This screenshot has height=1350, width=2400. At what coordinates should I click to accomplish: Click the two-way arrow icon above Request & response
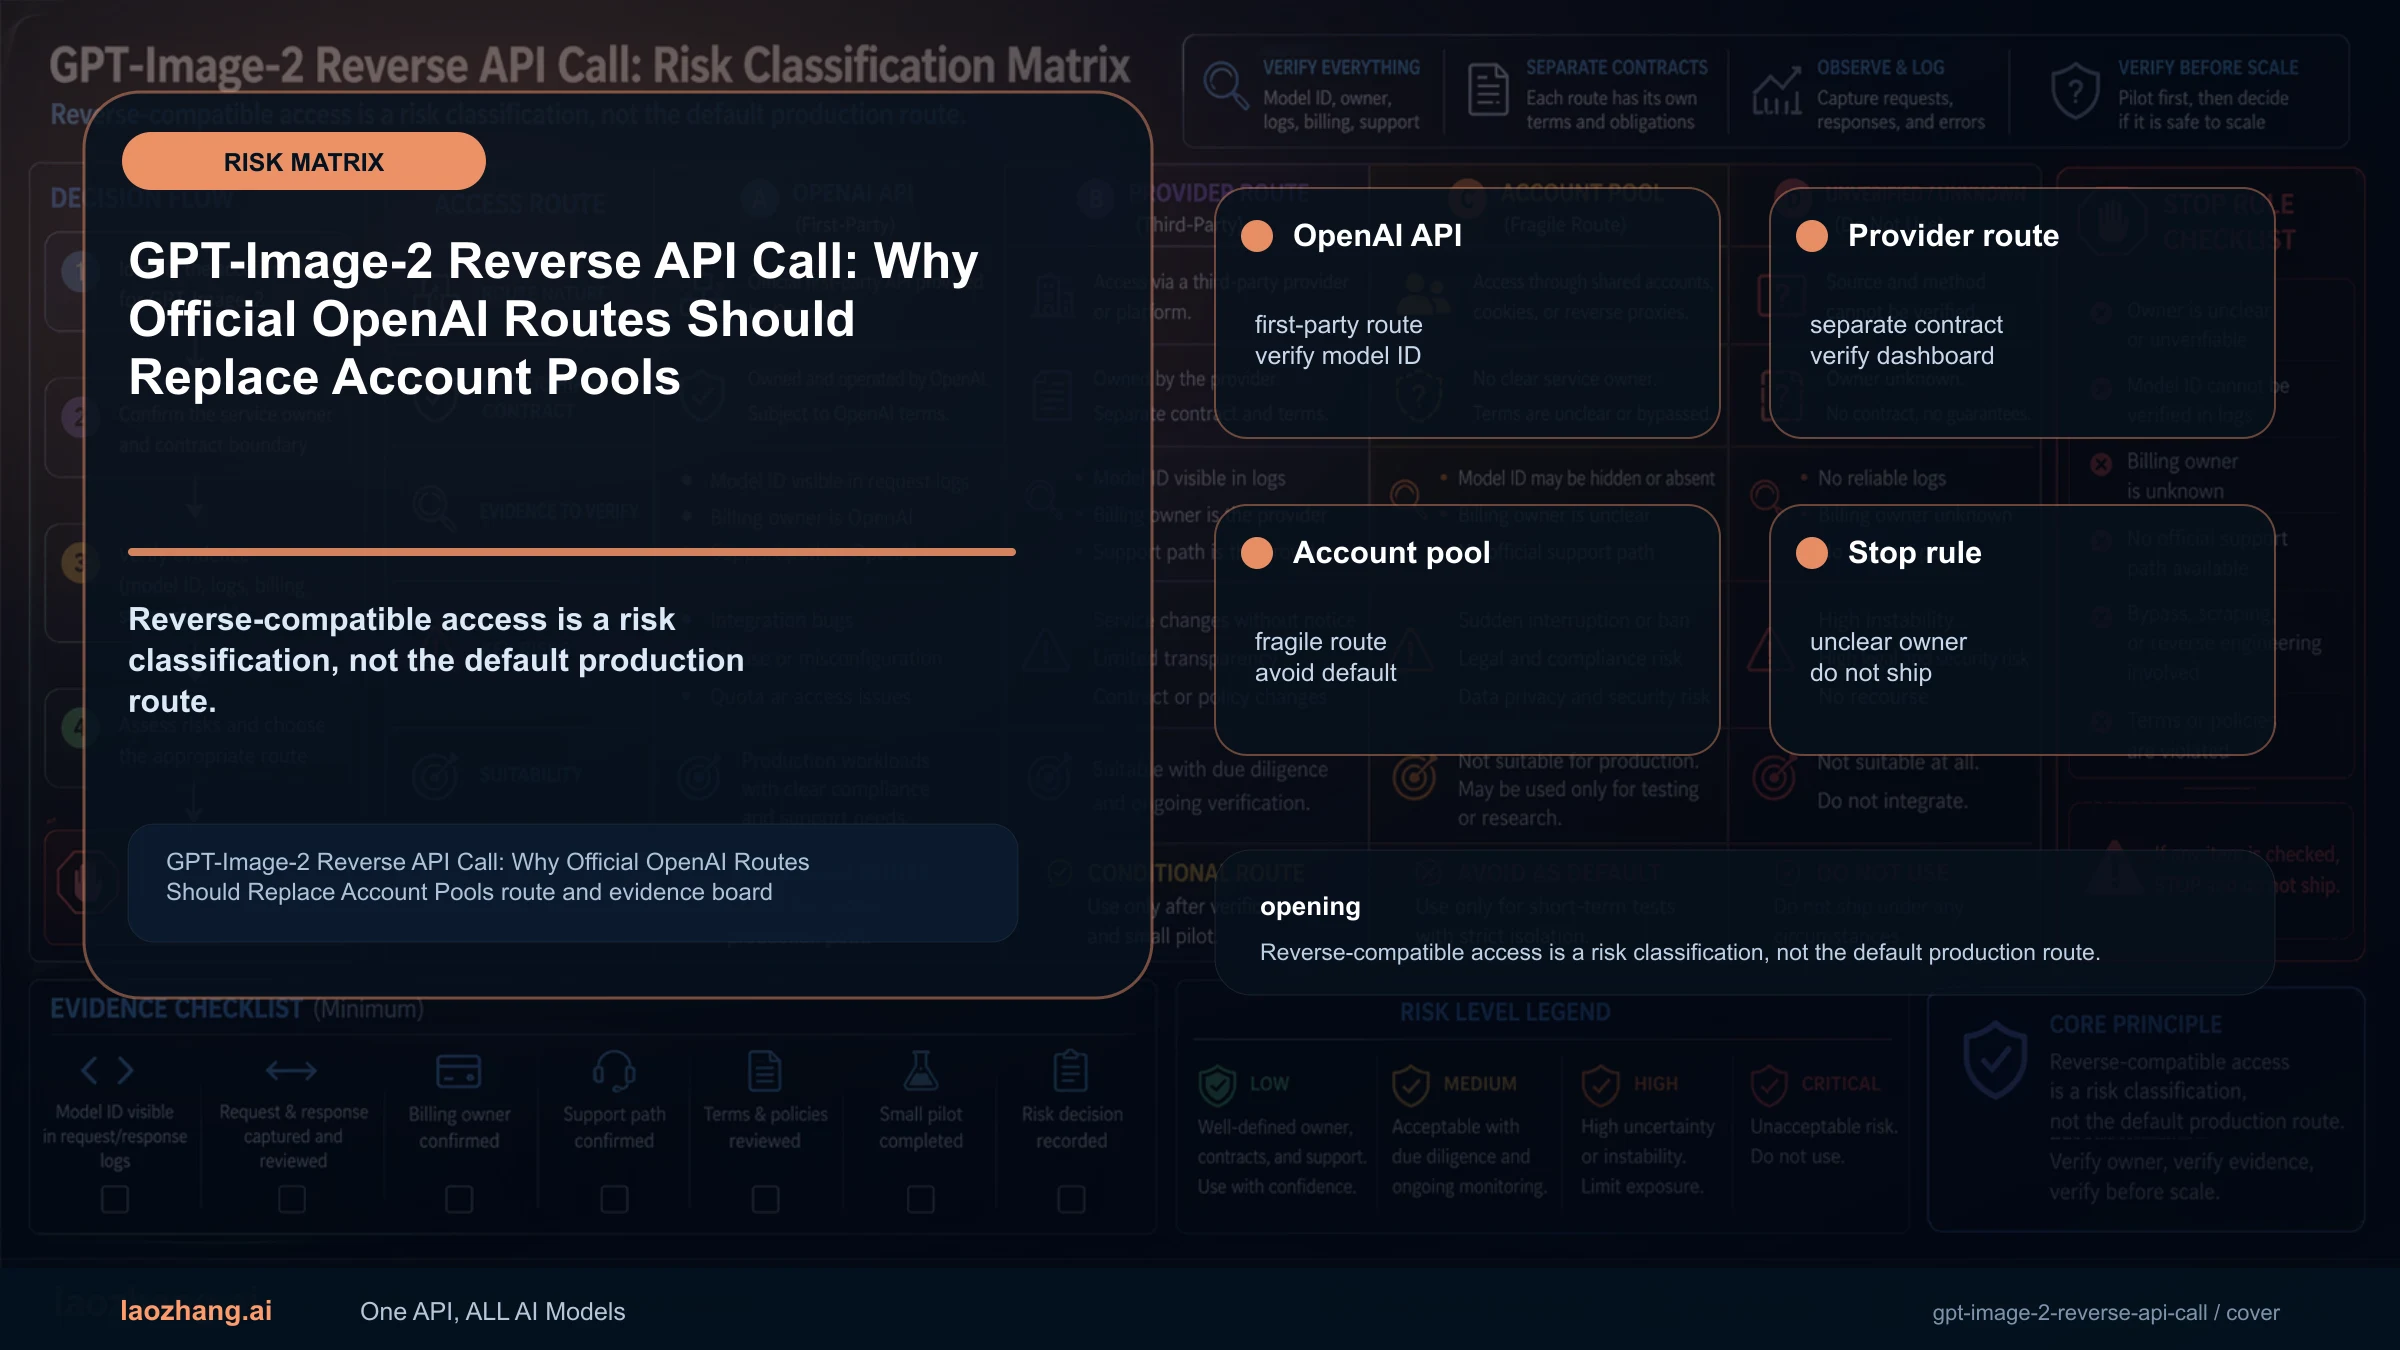[x=291, y=1071]
